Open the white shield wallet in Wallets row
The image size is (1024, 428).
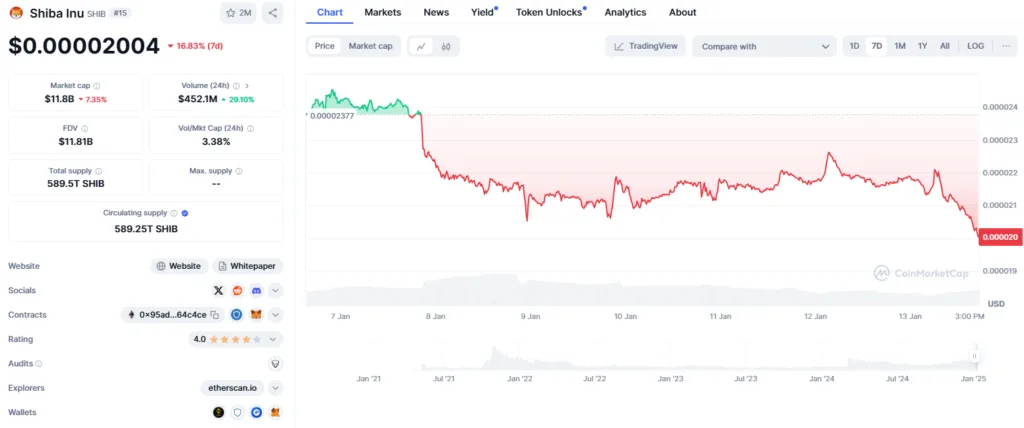238,412
